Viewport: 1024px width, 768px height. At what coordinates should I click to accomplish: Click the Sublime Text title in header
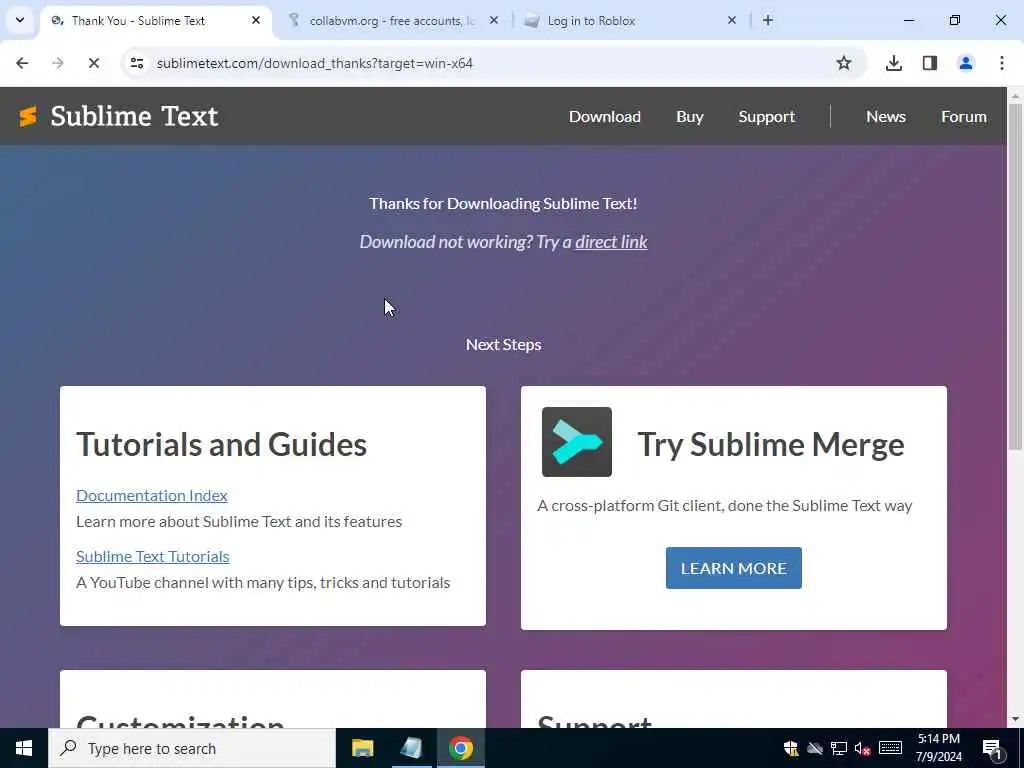pos(134,117)
